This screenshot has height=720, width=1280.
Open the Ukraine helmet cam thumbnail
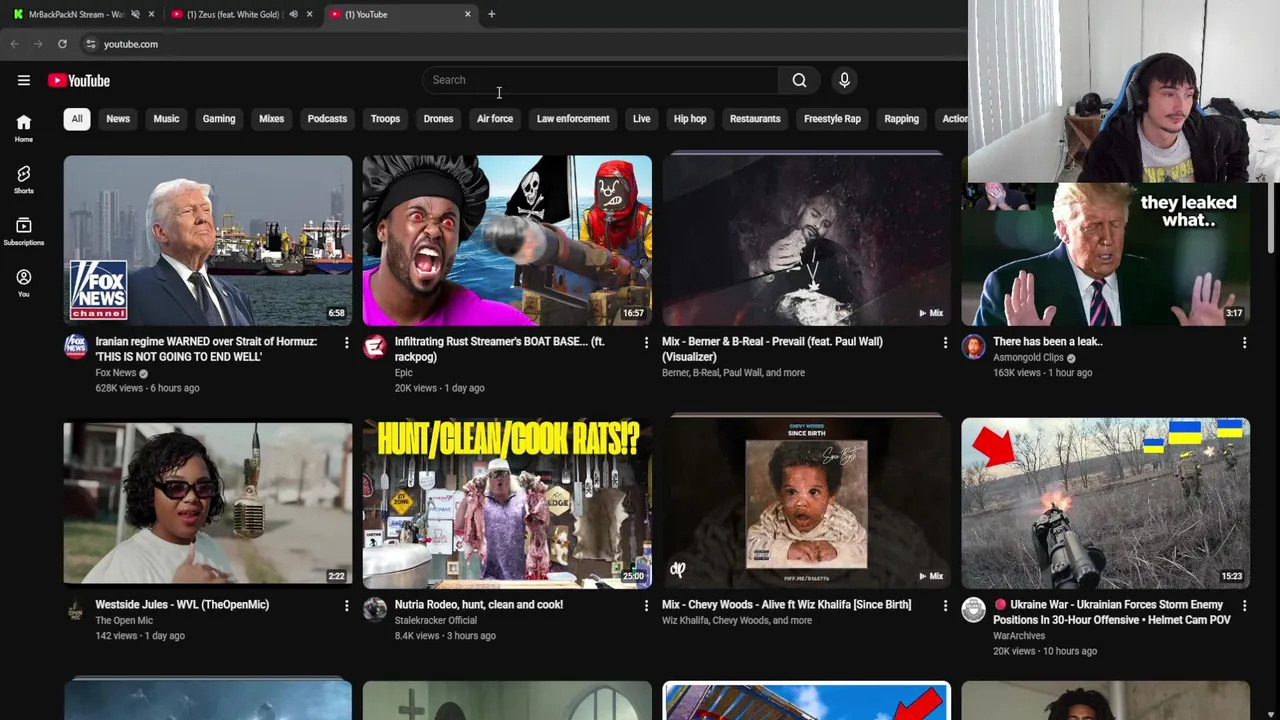pyautogui.click(x=1105, y=503)
